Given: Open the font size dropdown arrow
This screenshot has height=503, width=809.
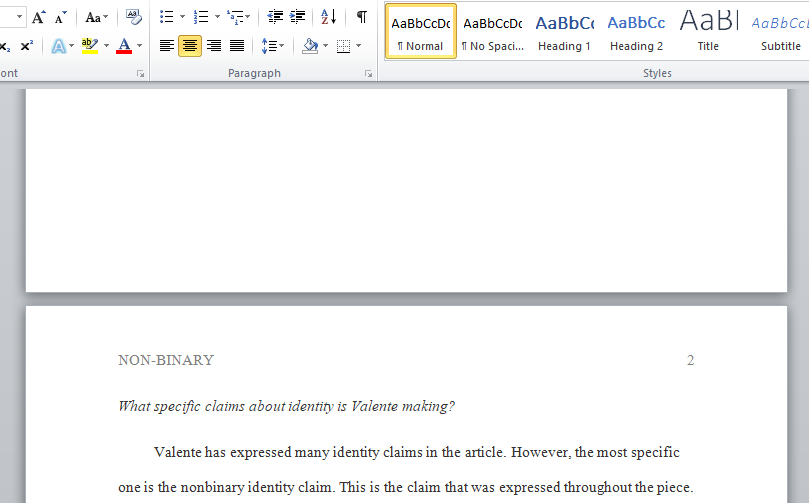Looking at the screenshot, I should pos(19,17).
